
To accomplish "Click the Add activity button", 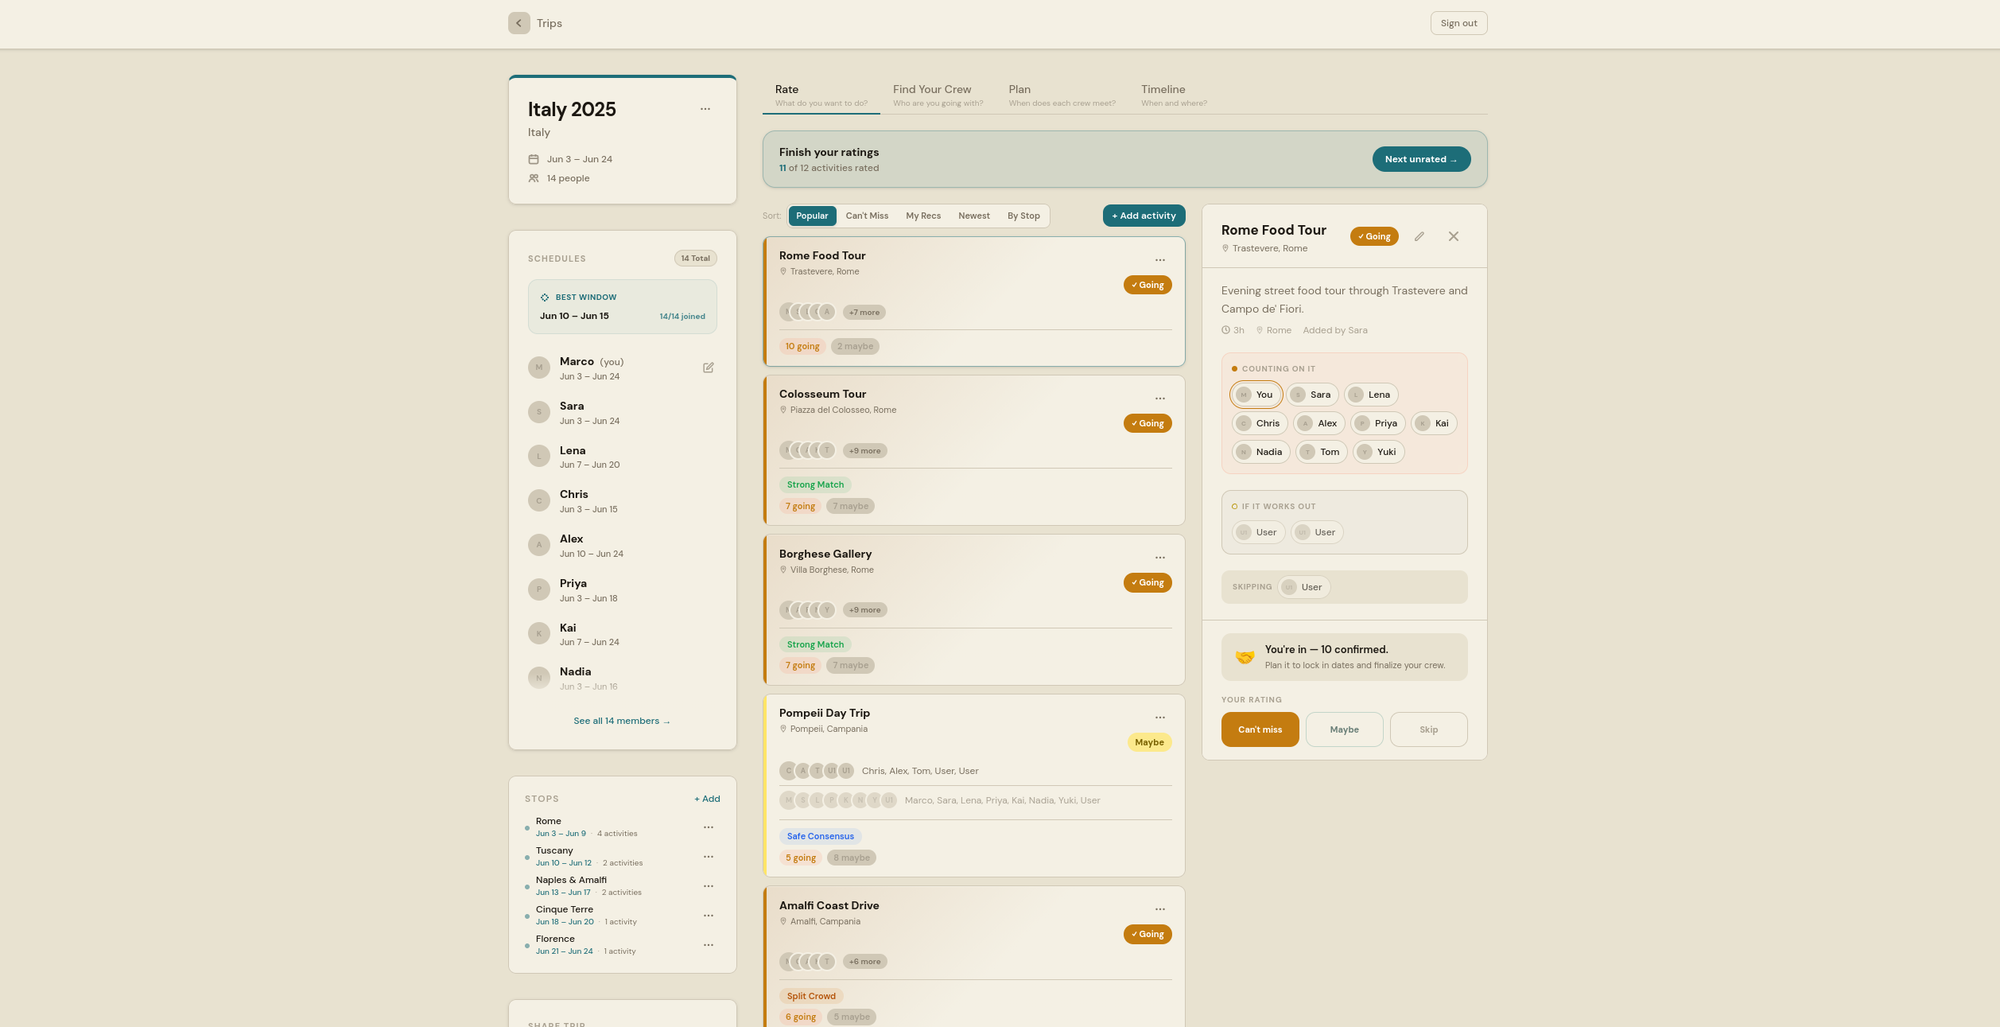I will (1144, 216).
